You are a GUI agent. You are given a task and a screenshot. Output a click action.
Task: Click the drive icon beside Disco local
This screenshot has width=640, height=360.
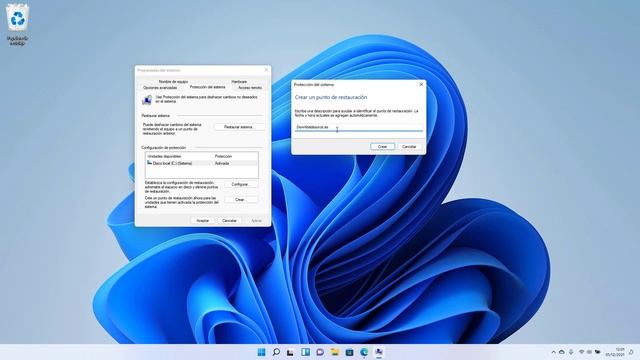click(149, 163)
